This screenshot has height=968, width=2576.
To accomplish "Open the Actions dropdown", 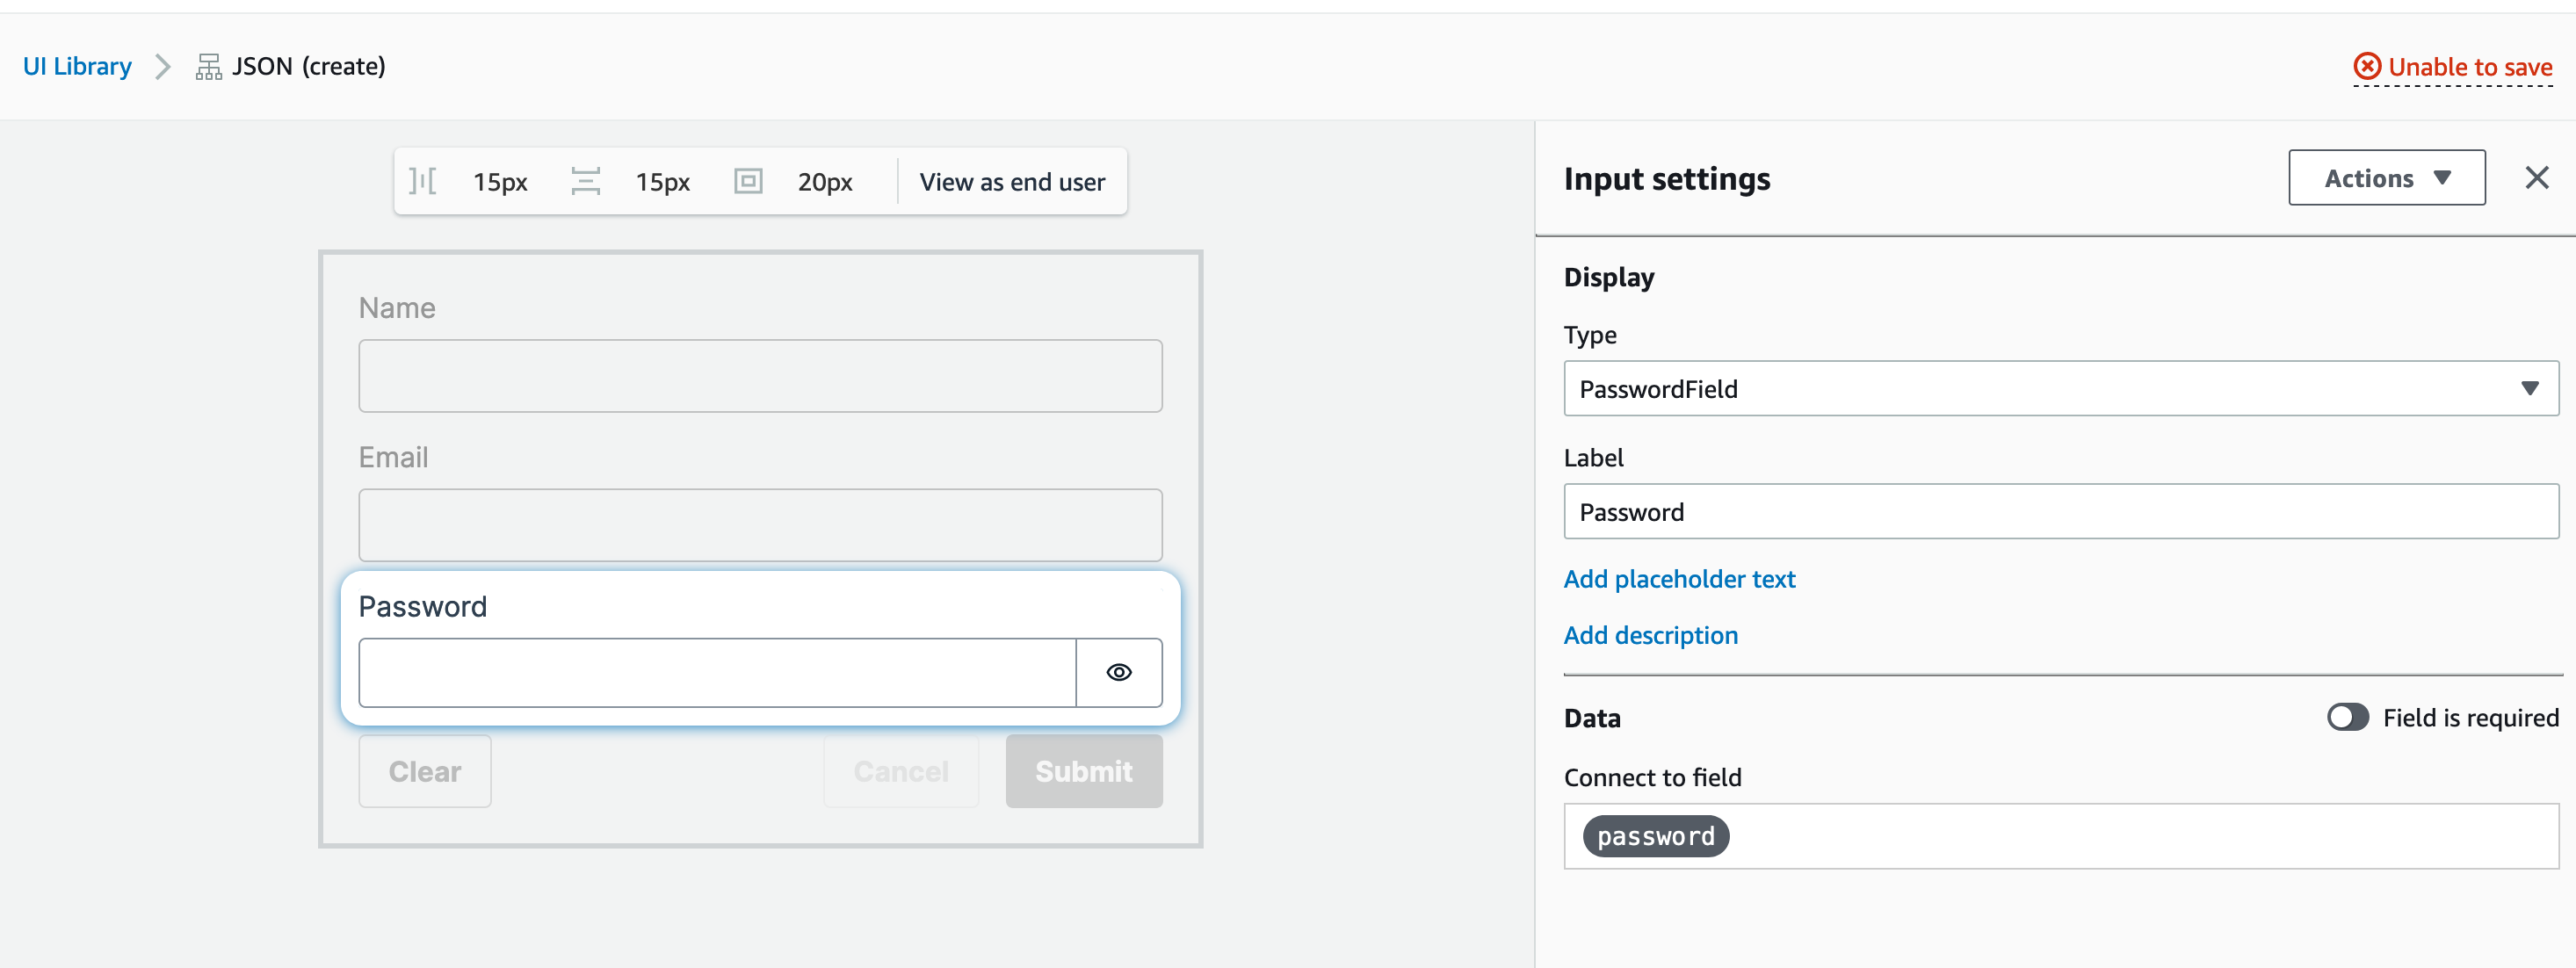I will pyautogui.click(x=2387, y=177).
